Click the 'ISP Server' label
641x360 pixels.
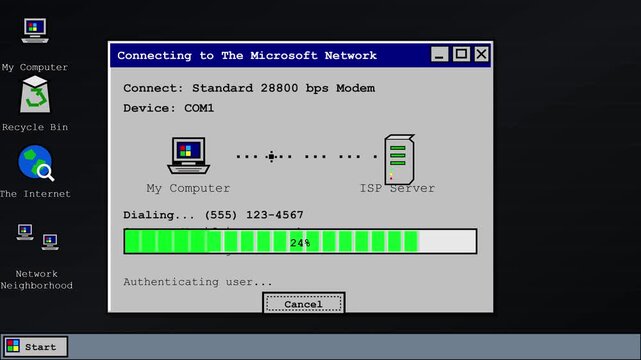pos(397,188)
